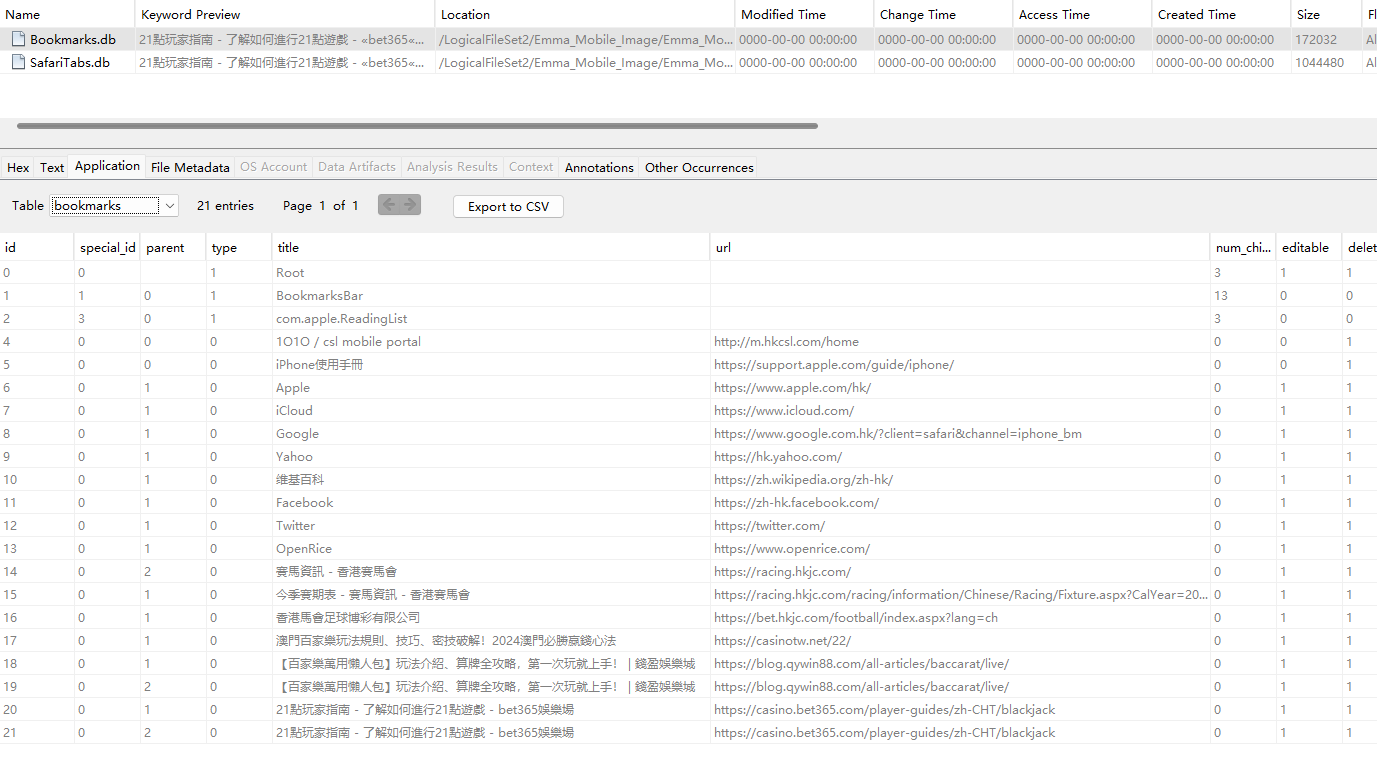Click the Bookmarks.db file icon
Image resolution: width=1377 pixels, height=763 pixels.
[18, 39]
